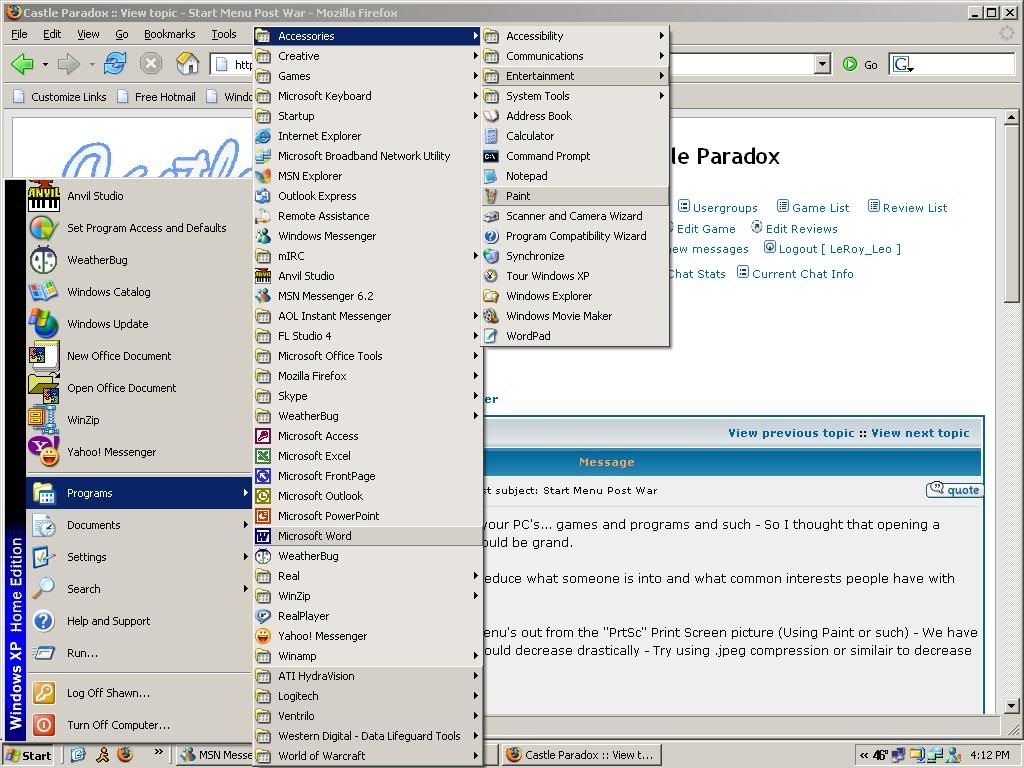
Task: Click Firefox Reload toolbar icon
Action: click(x=115, y=64)
